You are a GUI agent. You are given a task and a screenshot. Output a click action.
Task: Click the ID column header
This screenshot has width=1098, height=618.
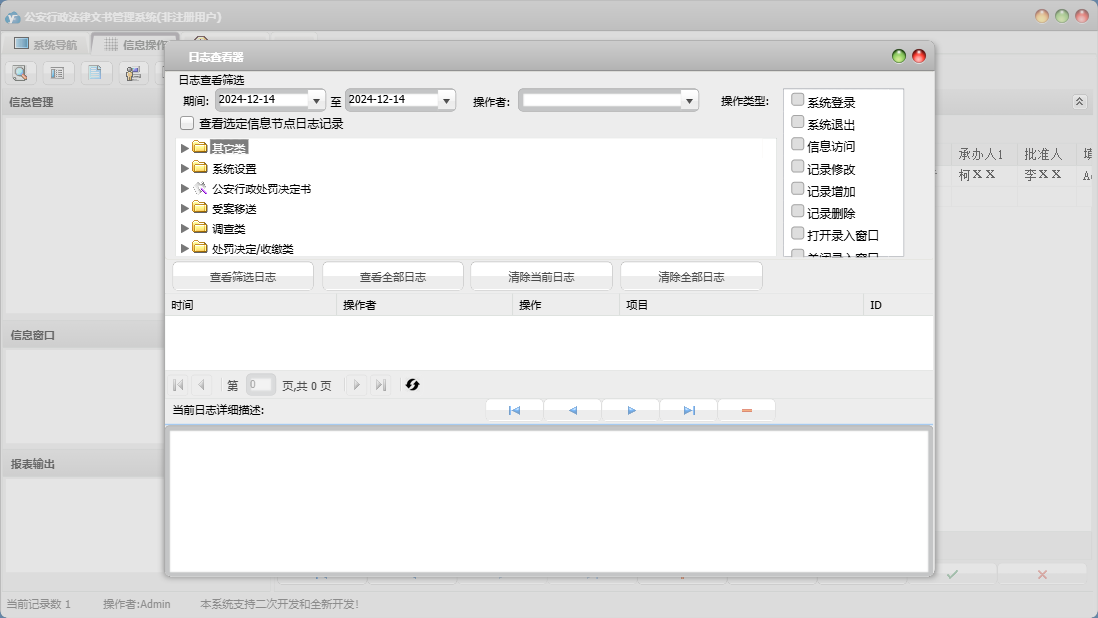(x=898, y=305)
